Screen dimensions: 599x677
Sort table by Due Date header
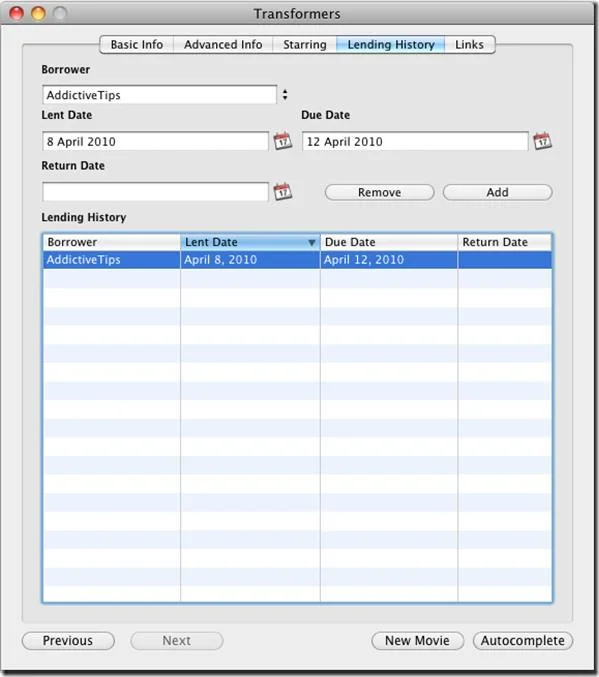coord(389,242)
